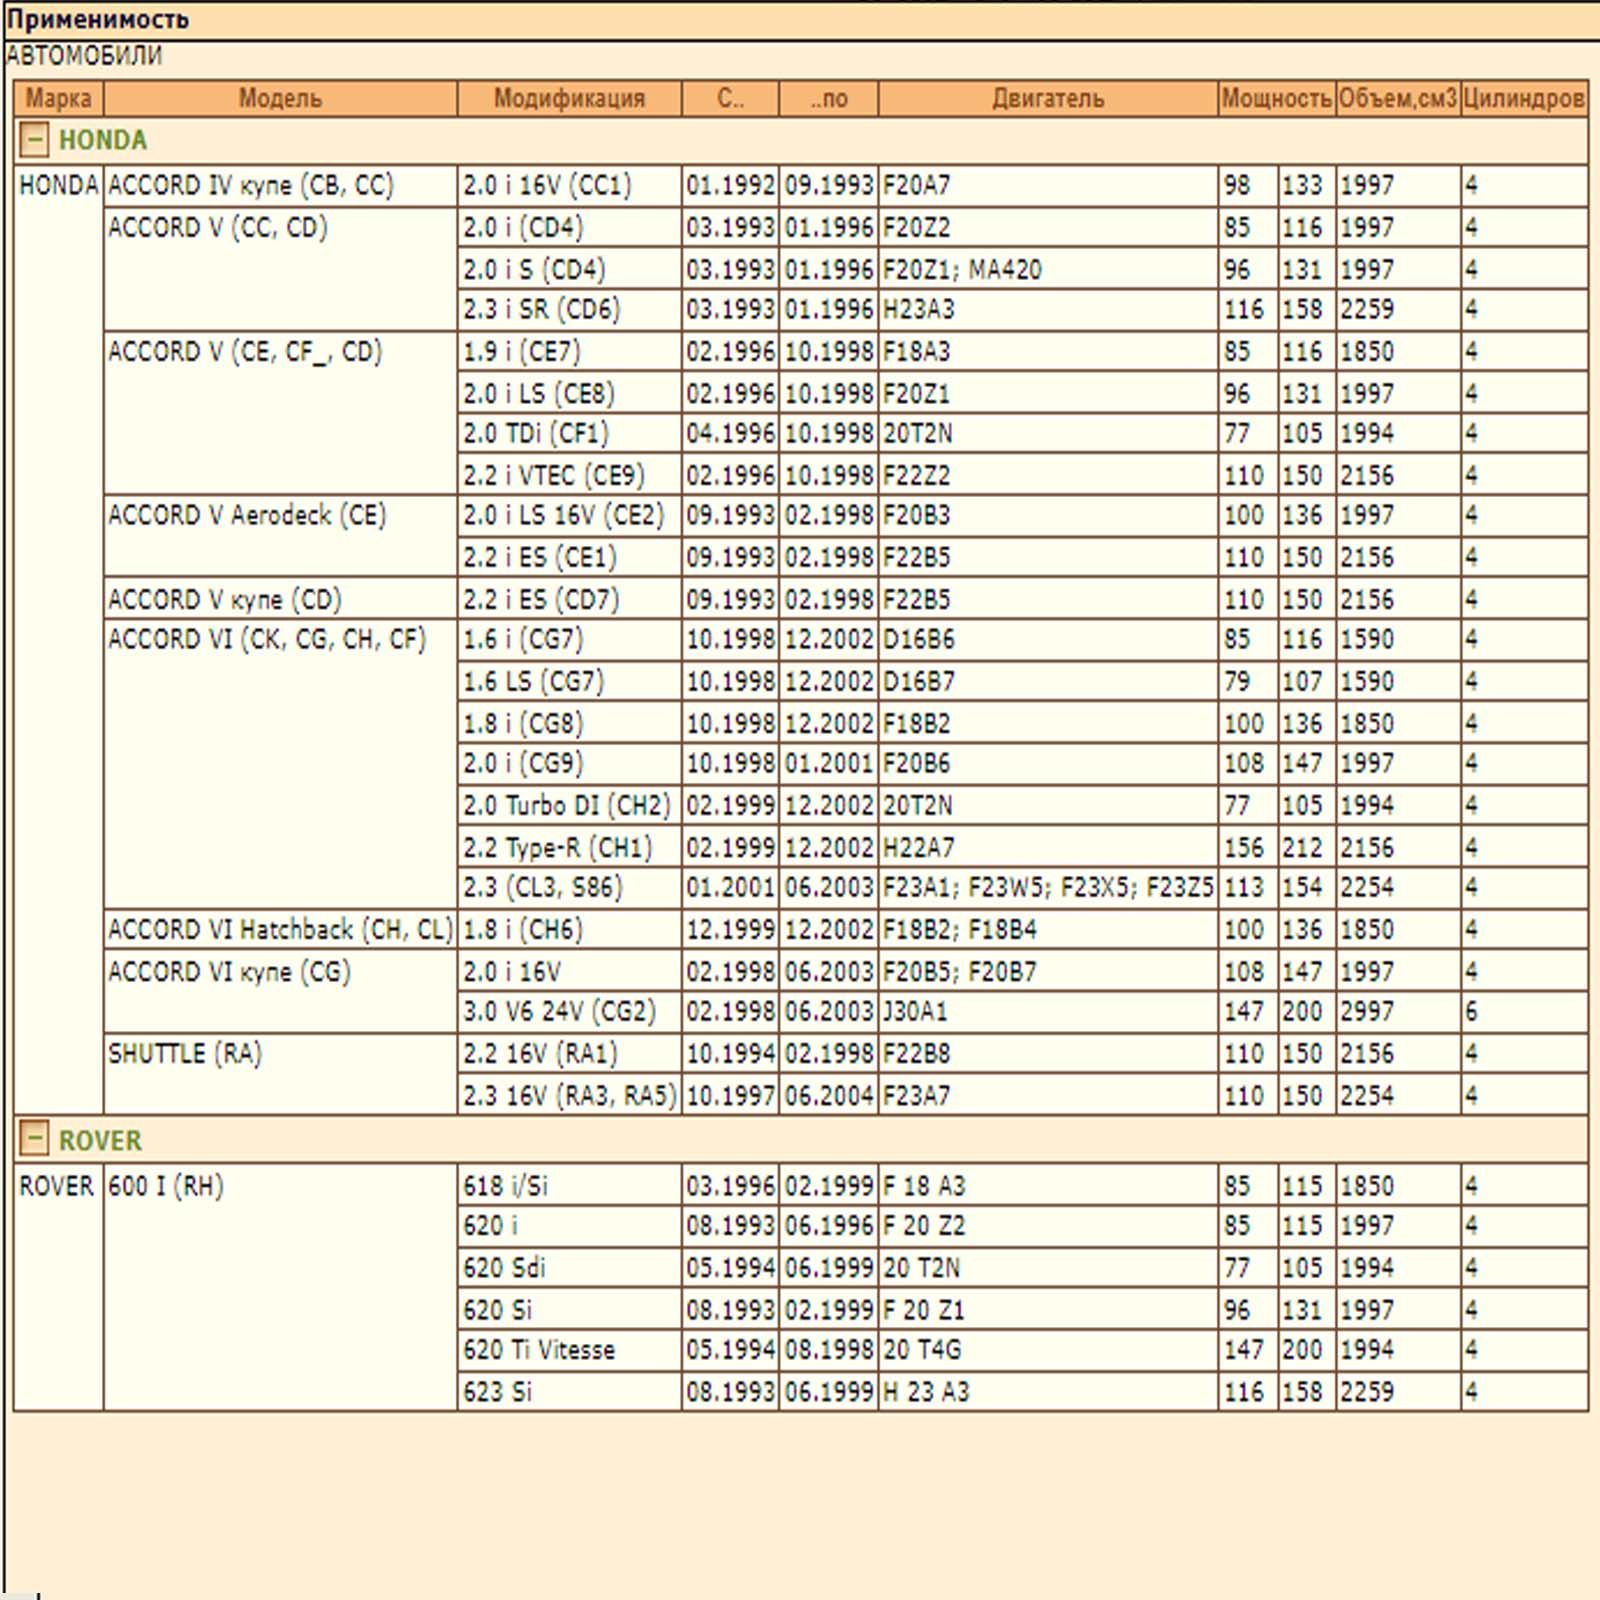This screenshot has width=1600, height=1600.
Task: Click the HONDA group title
Action: (102, 140)
